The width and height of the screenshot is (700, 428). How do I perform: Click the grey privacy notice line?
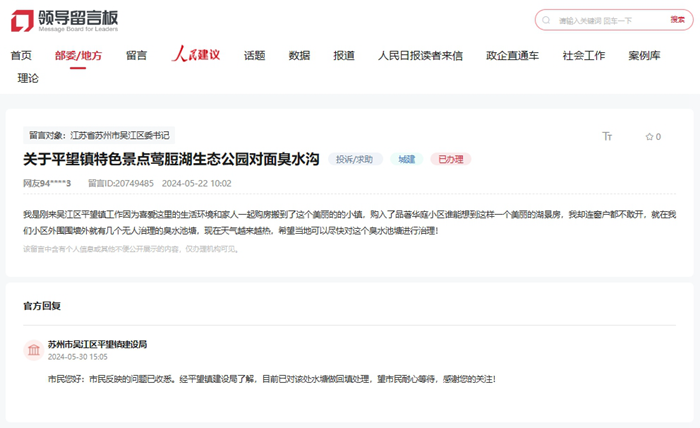pos(132,249)
